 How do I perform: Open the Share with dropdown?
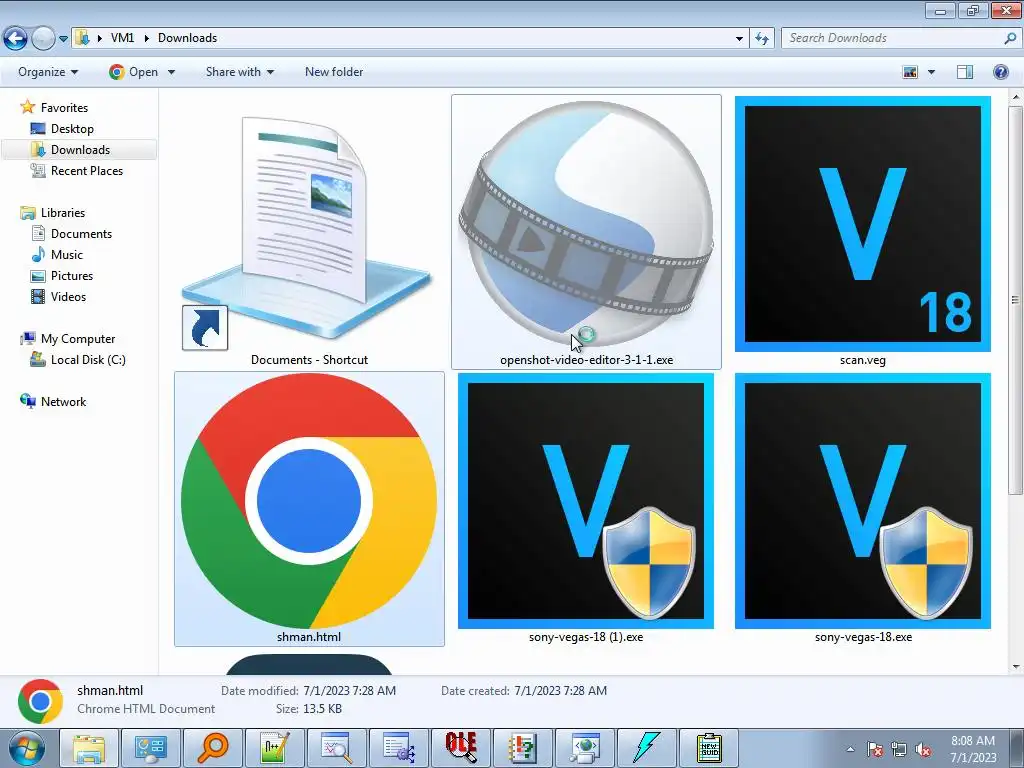click(240, 72)
